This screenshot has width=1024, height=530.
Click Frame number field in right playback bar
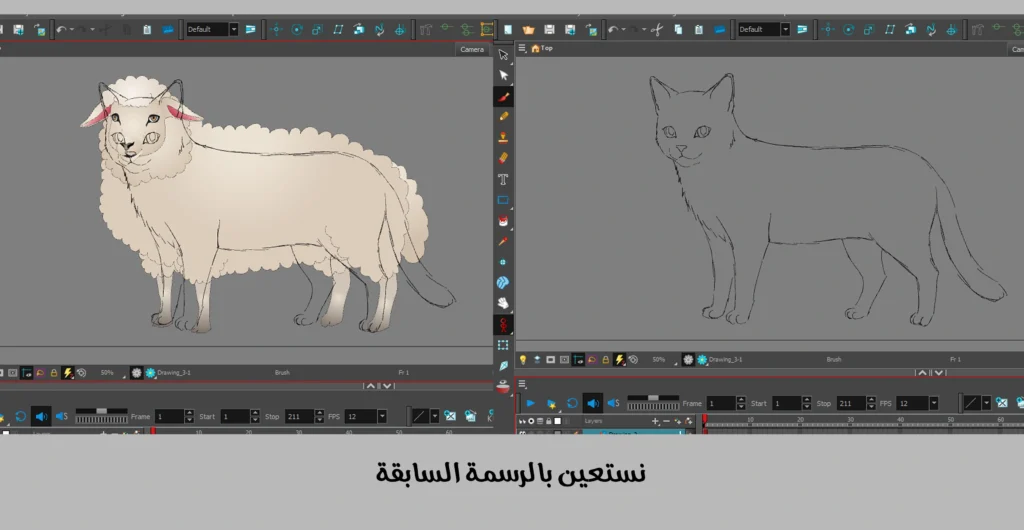point(721,403)
